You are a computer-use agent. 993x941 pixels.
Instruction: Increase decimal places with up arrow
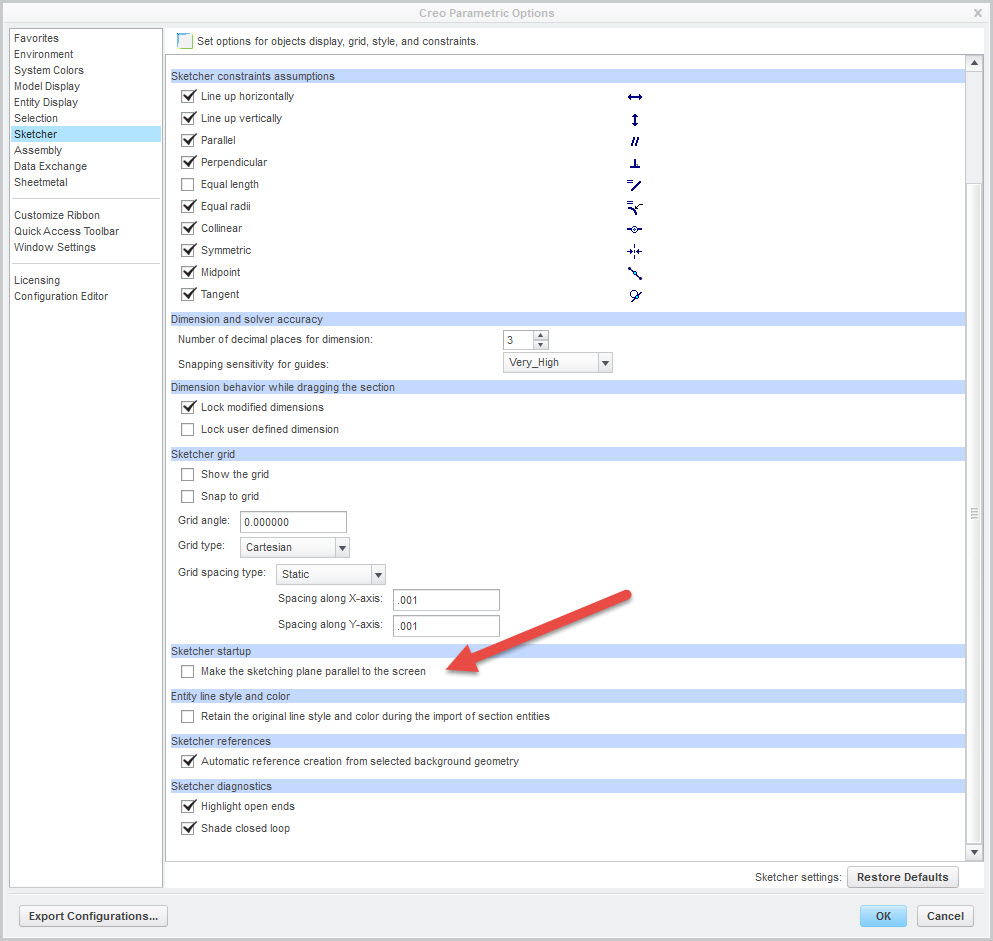[540, 336]
